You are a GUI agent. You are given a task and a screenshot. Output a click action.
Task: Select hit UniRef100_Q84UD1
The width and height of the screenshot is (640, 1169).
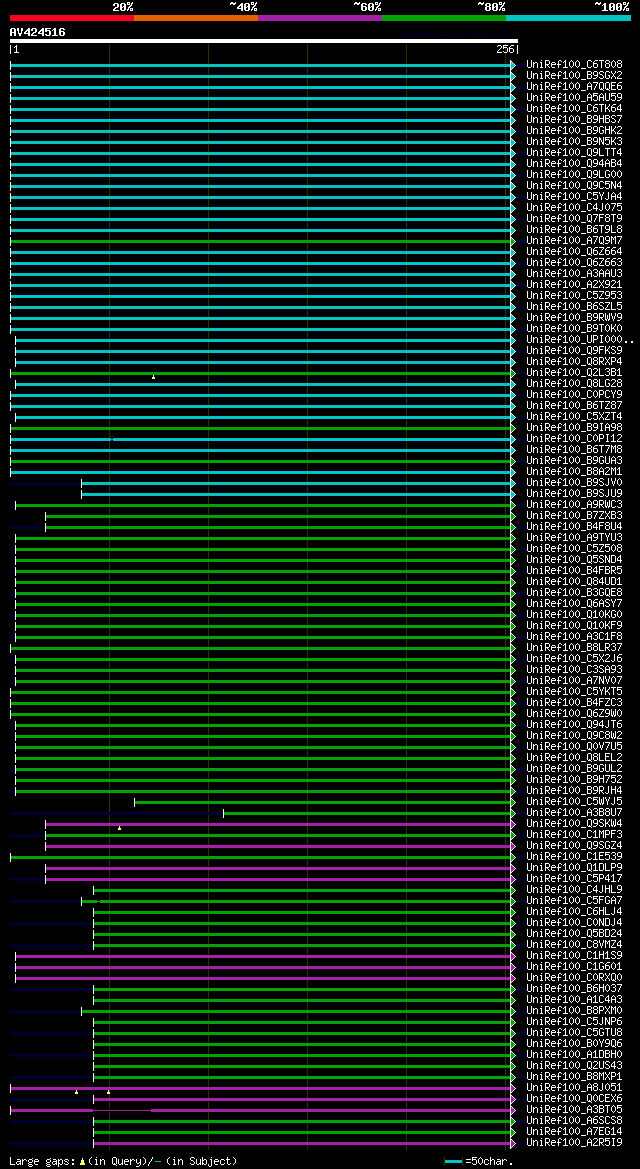[x=574, y=582]
